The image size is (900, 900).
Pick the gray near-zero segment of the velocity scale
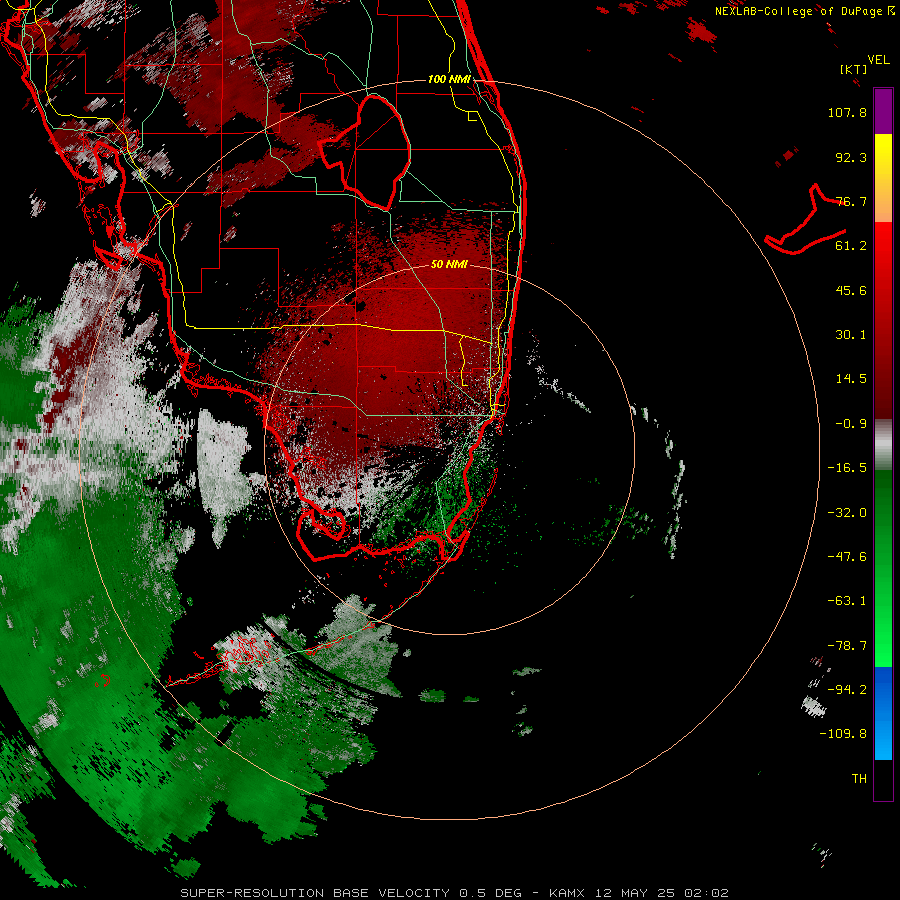(883, 445)
